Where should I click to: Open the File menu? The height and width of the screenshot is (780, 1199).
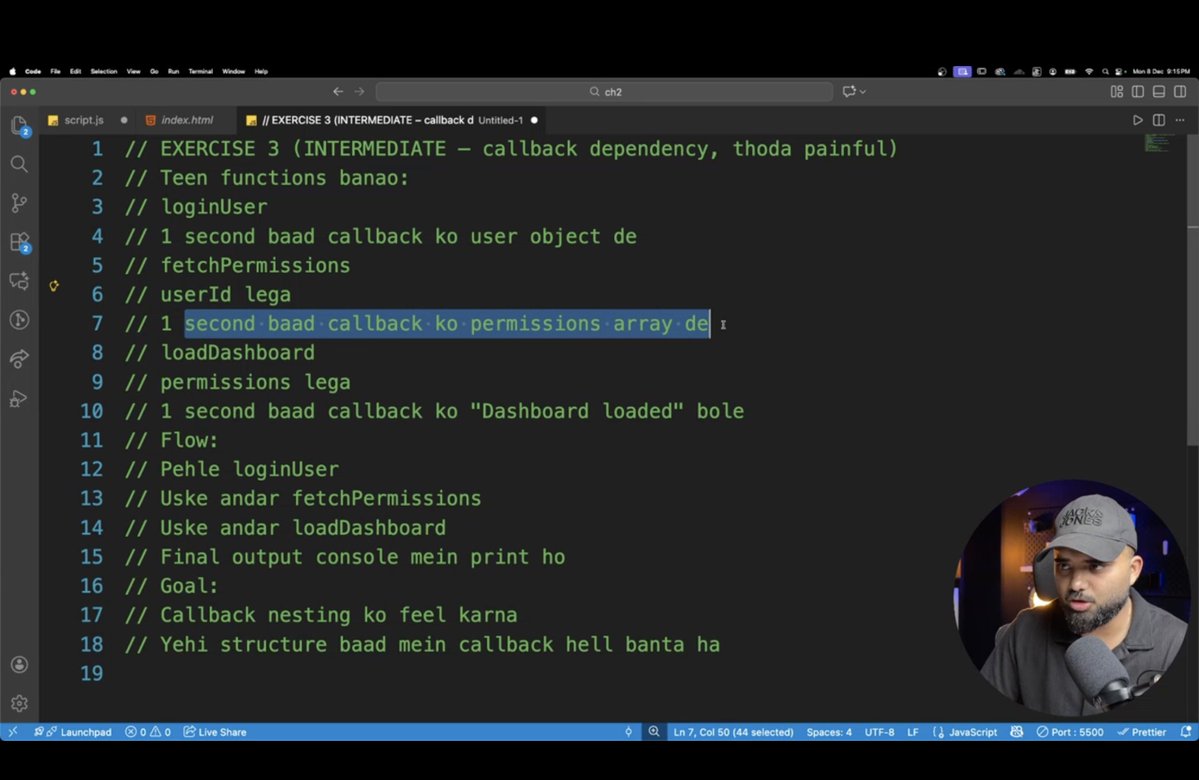[x=55, y=71]
